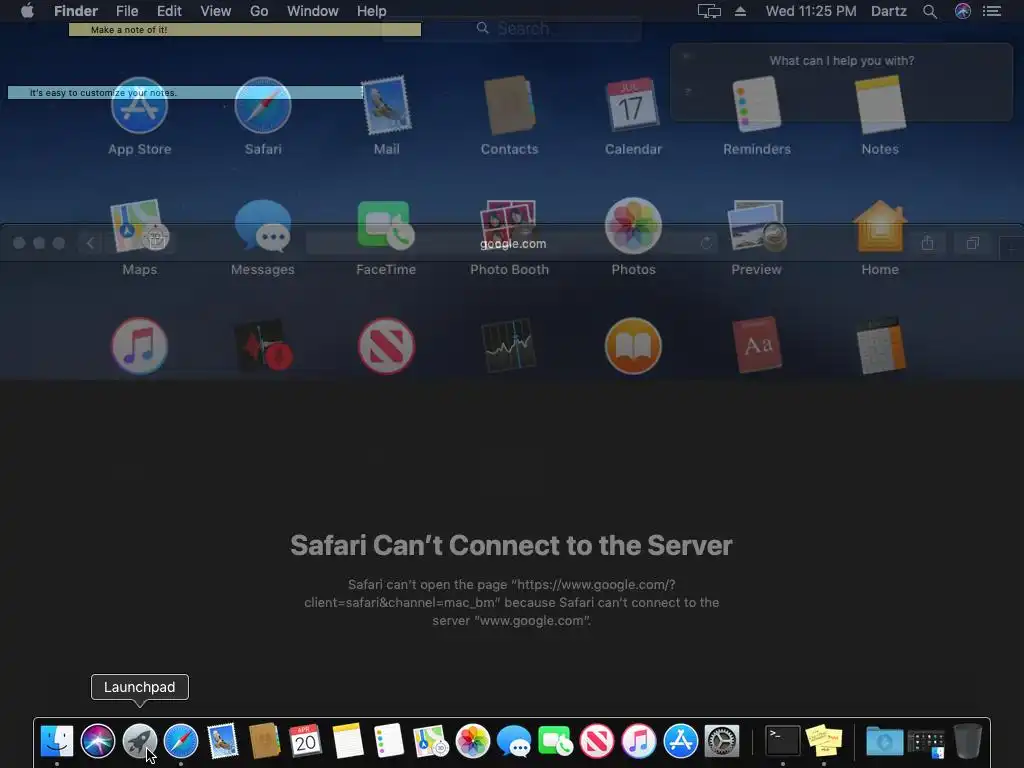Open Calendar app showing 17
The image size is (1024, 768).
633,106
